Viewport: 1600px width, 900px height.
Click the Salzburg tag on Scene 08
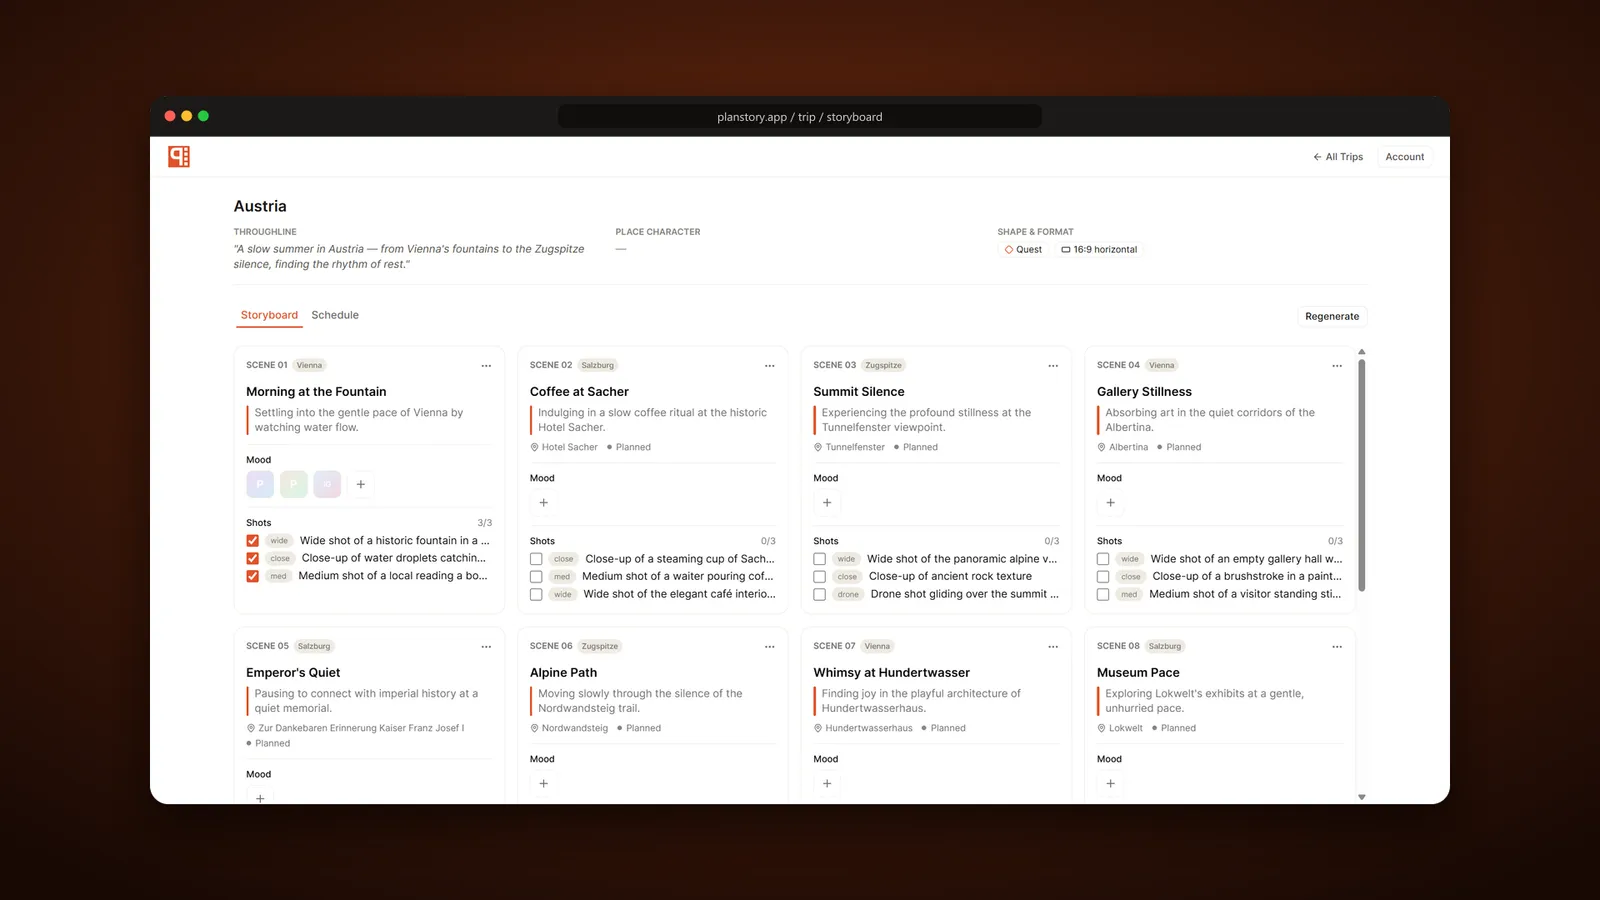pyautogui.click(x=1165, y=647)
